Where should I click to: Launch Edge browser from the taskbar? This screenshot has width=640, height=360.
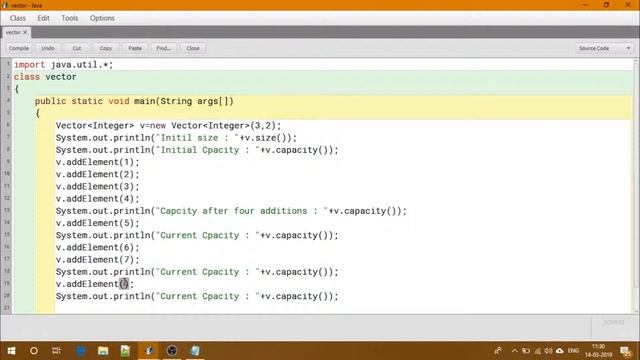[x=80, y=351]
